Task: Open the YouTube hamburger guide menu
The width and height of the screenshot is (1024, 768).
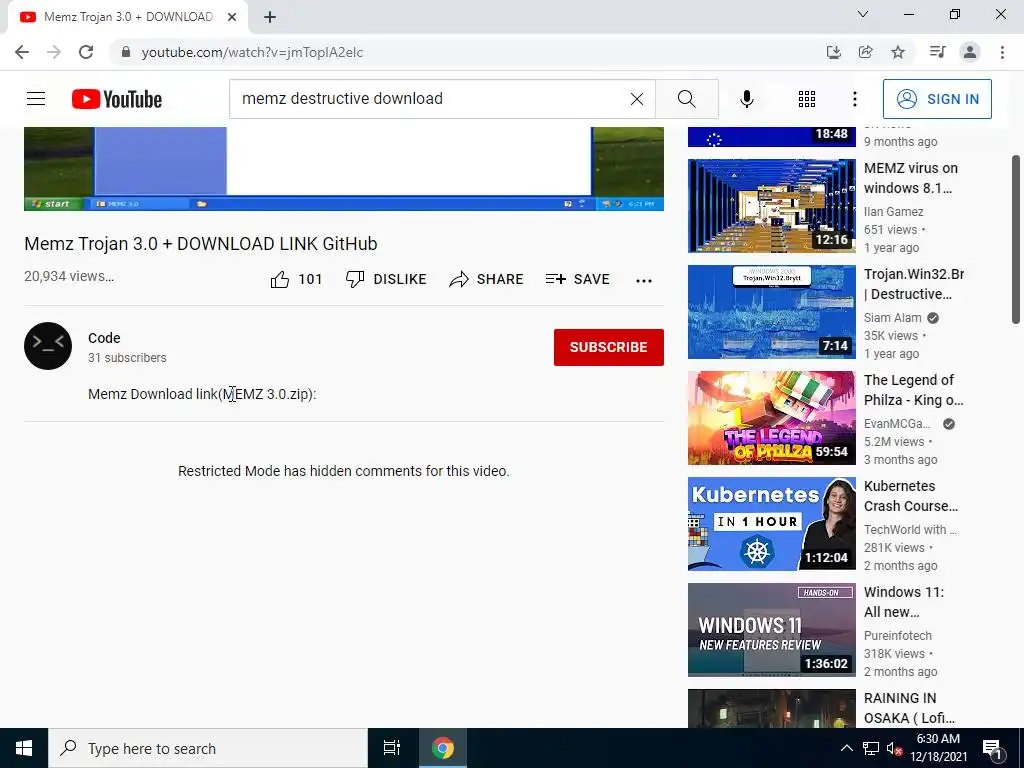Action: pos(36,99)
